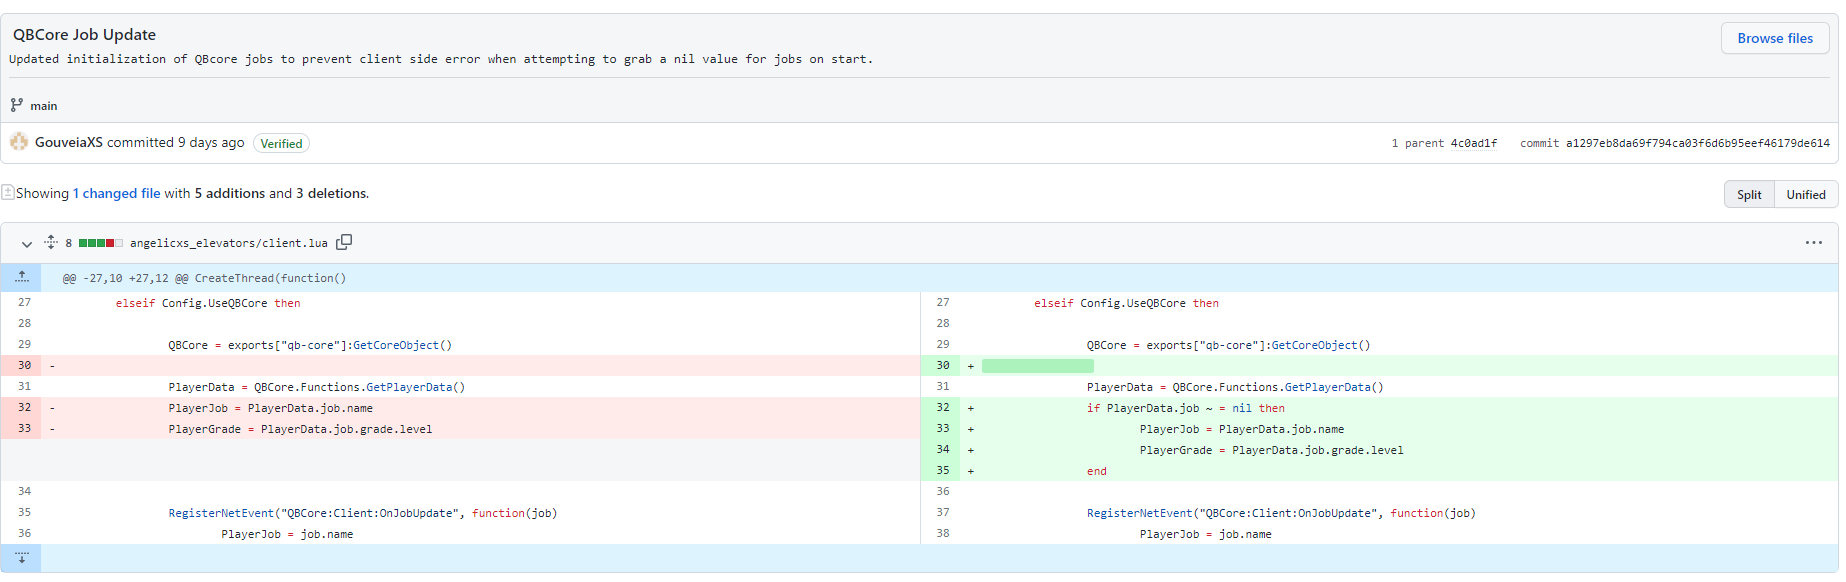Click the git branch icon beside main
Image resolution: width=1846 pixels, height=582 pixels.
[17, 105]
